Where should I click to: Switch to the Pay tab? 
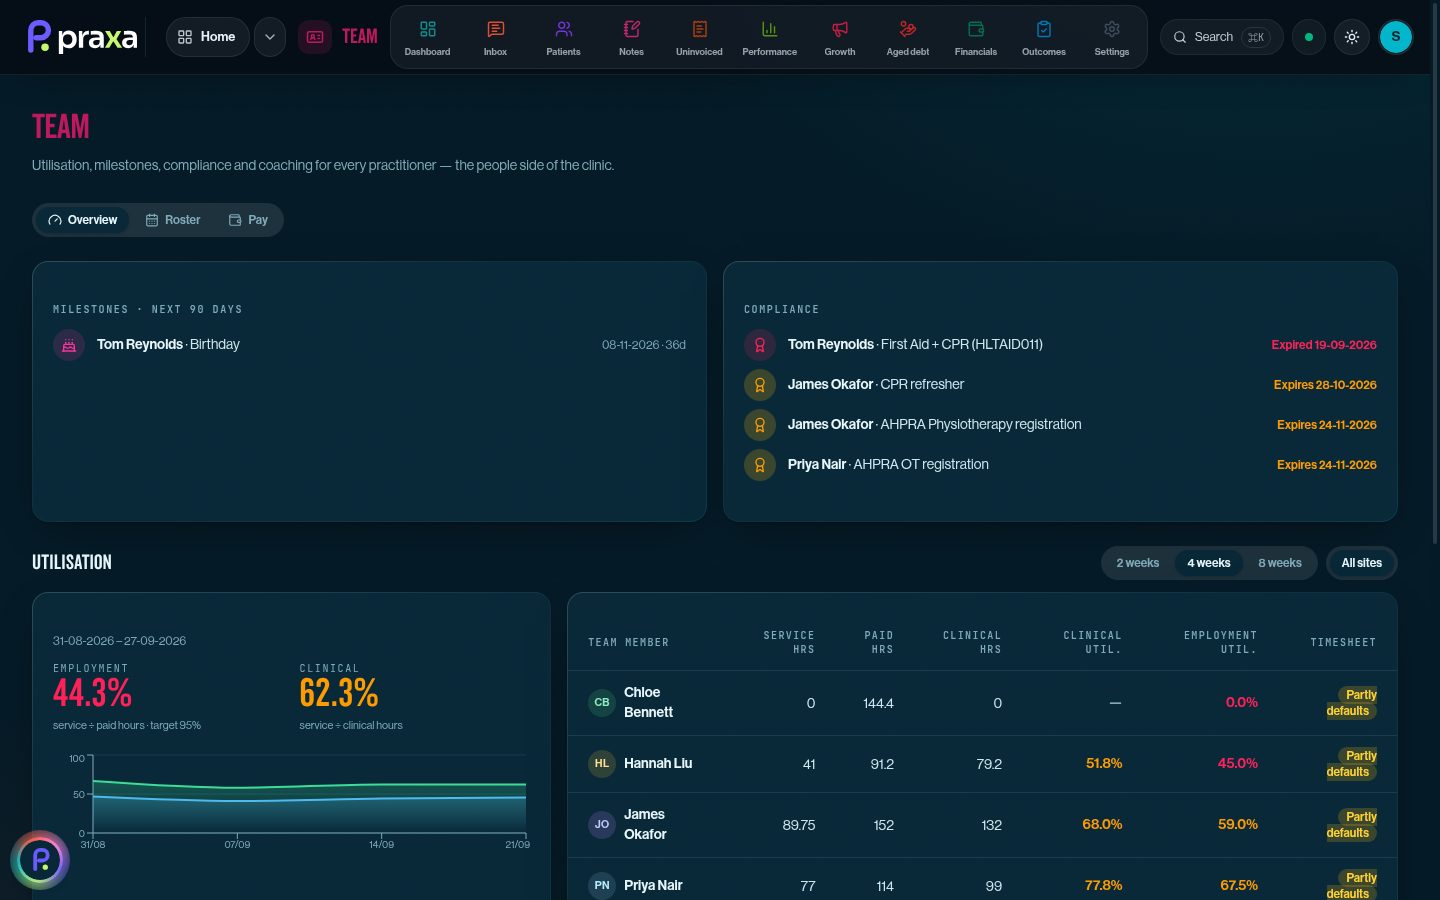tap(248, 220)
